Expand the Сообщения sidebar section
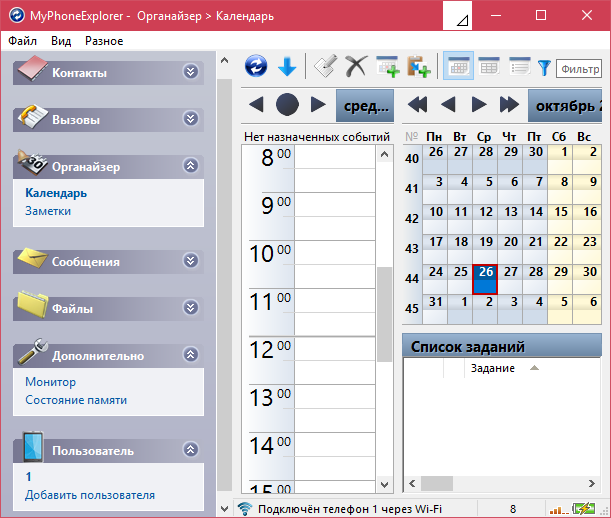Image resolution: width=611 pixels, height=518 pixels. (x=191, y=260)
